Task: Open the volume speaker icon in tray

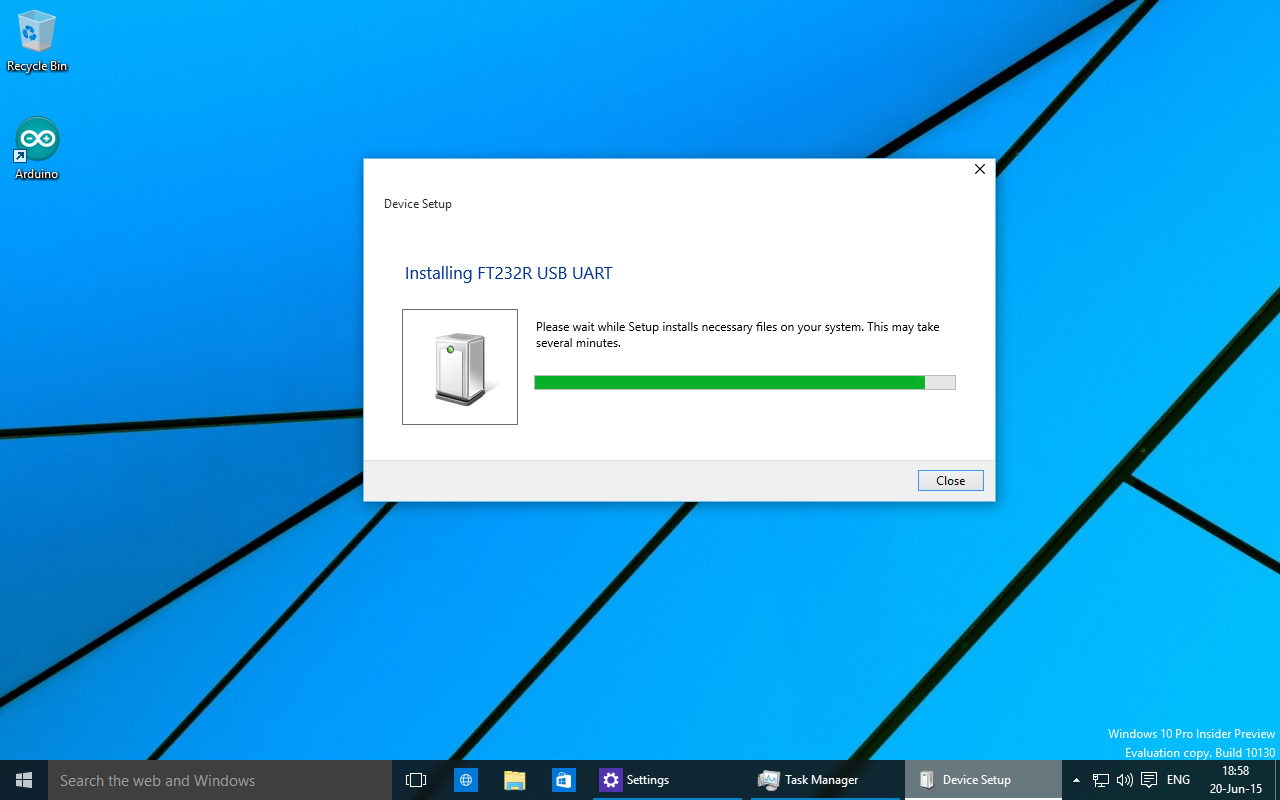Action: [1125, 780]
